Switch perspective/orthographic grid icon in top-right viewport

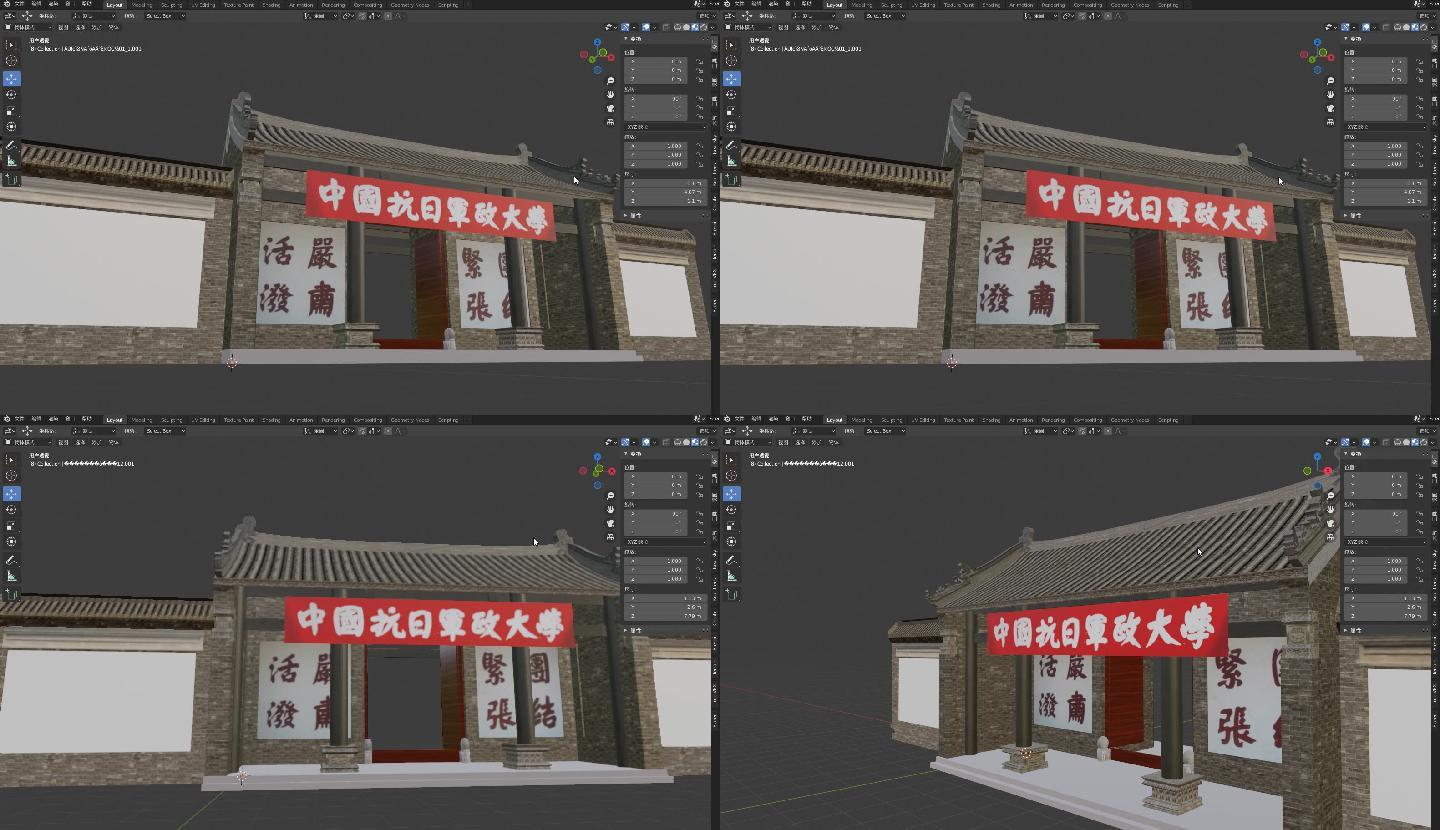click(1330, 122)
